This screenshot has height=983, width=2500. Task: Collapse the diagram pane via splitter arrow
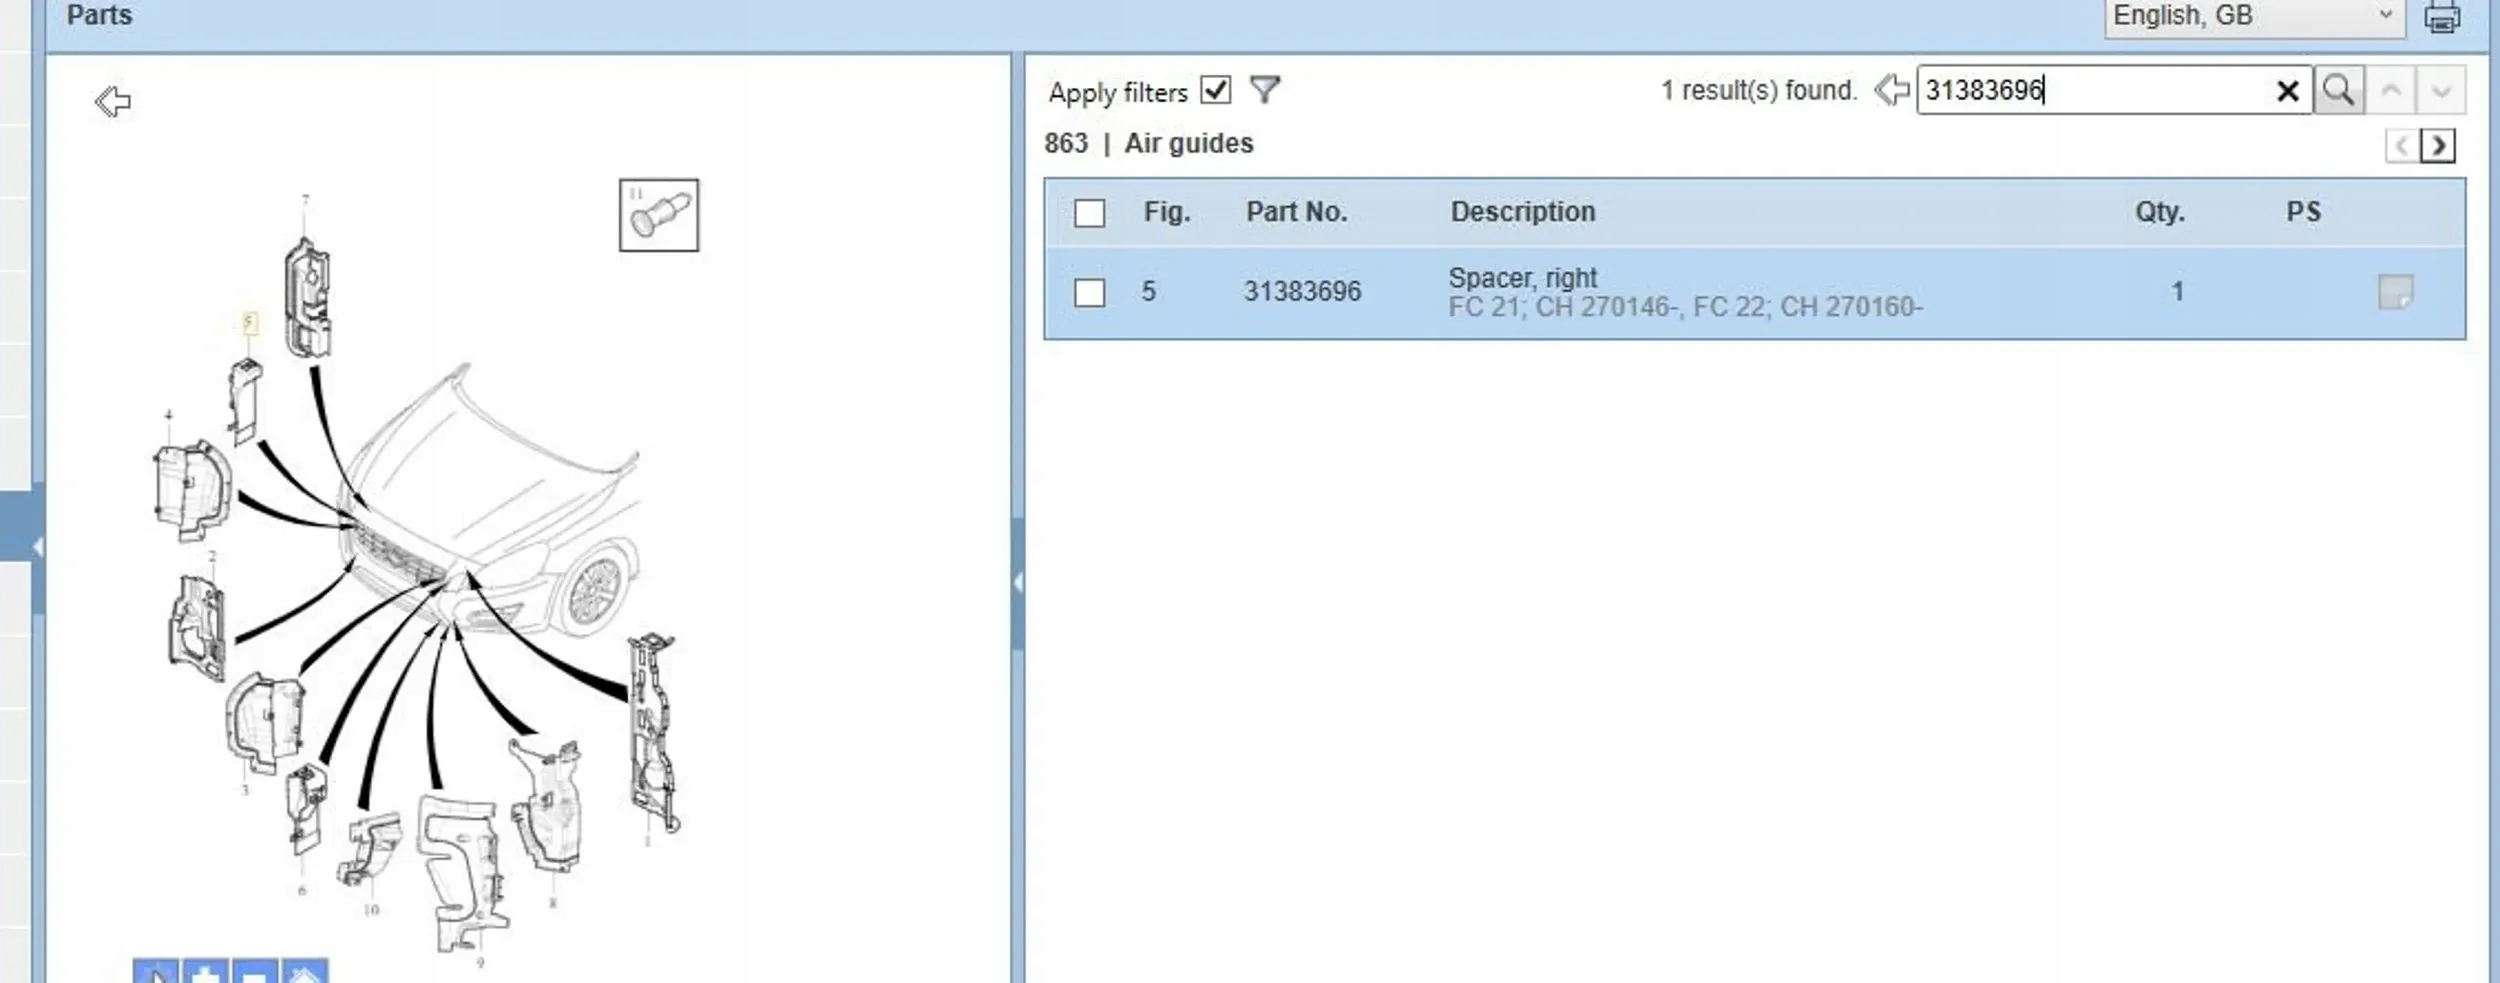(1017, 582)
